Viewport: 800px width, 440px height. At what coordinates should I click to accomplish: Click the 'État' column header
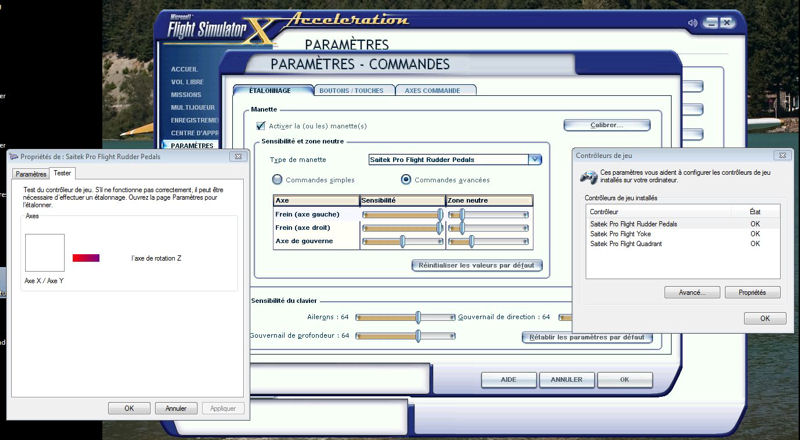click(756, 211)
